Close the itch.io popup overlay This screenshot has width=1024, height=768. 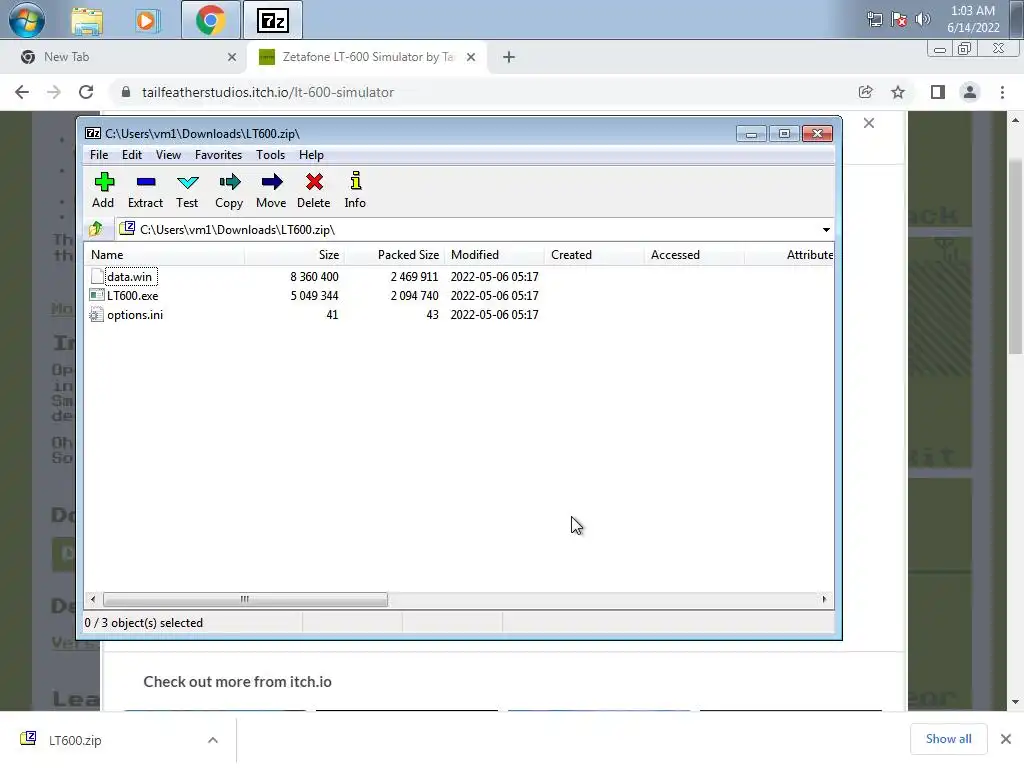[x=869, y=123]
